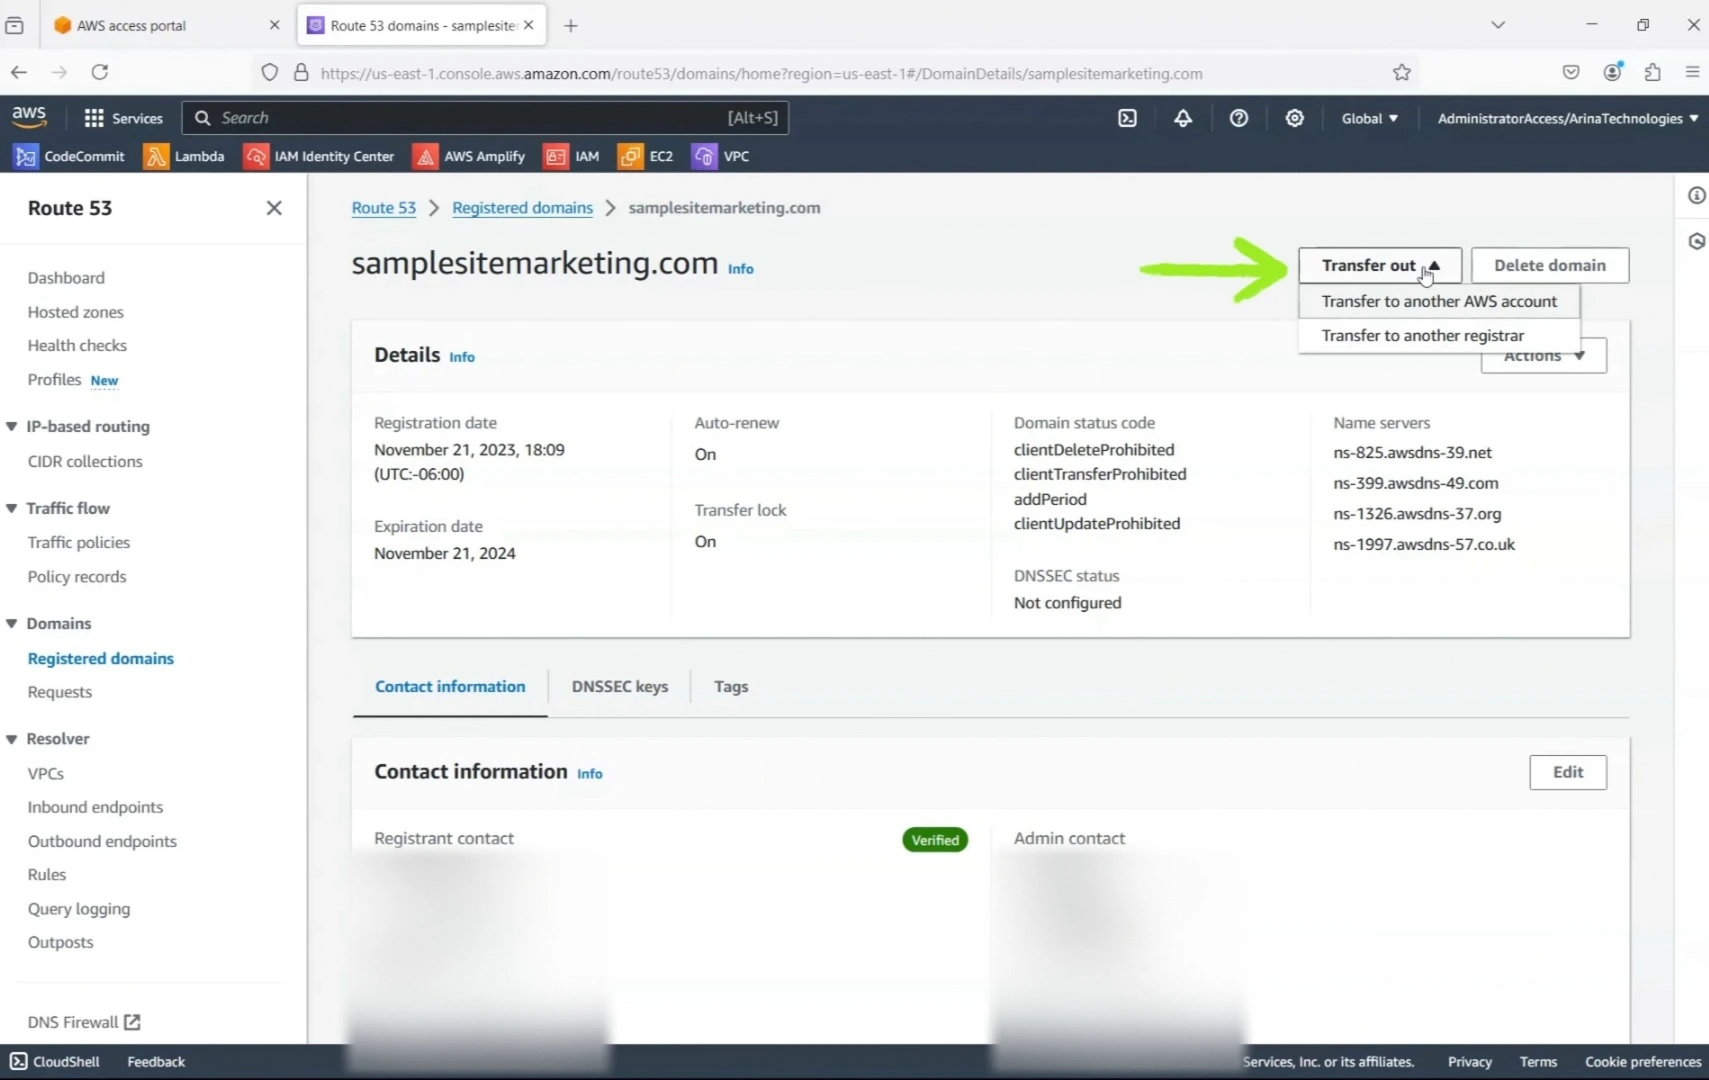The image size is (1709, 1080).
Task: Collapse the Resolver section
Action: (12, 739)
